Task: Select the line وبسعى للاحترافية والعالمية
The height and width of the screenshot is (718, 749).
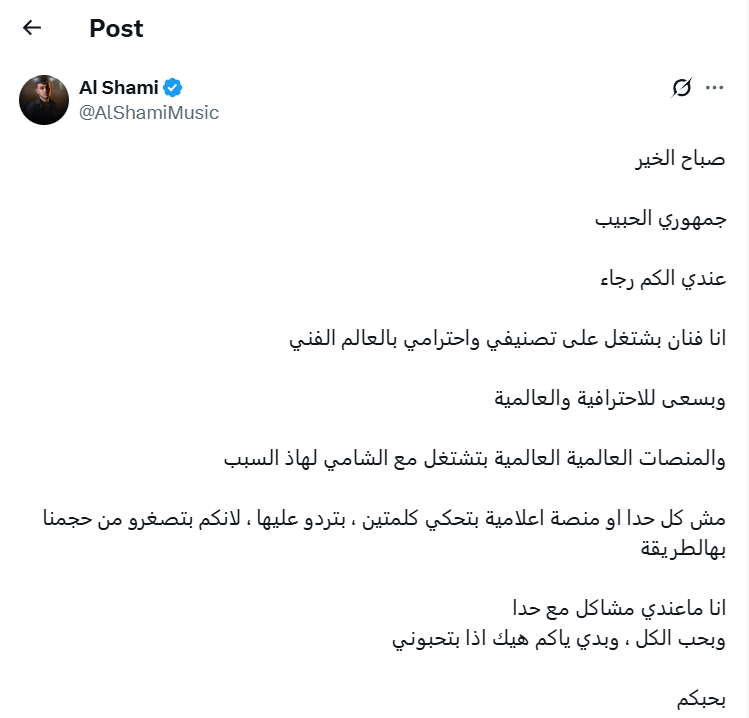Action: coord(610,399)
